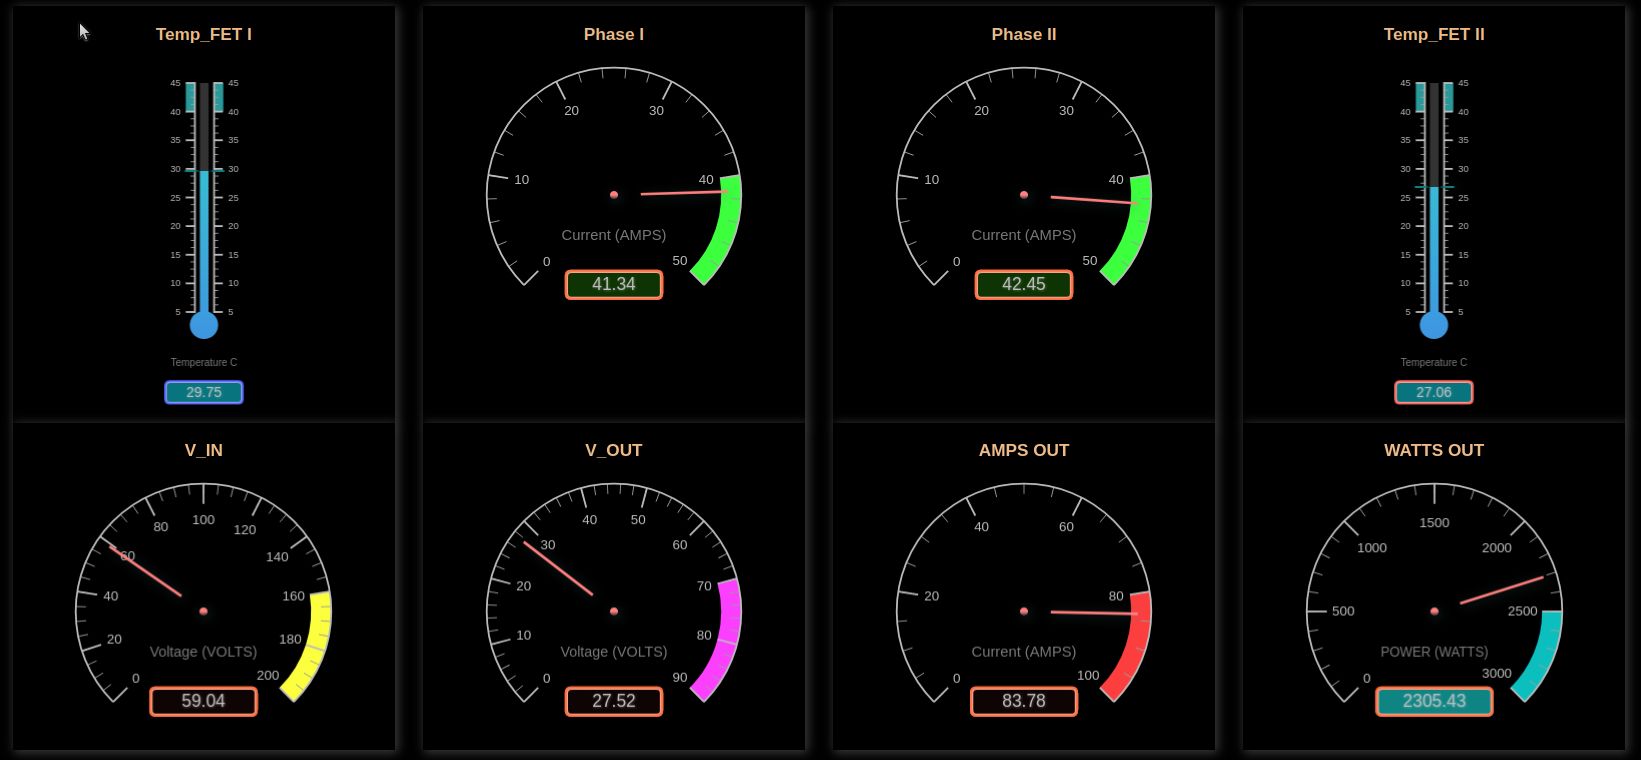Click the V_OUT Voltage (VOLTS) unit label
This screenshot has height=760, width=1641.
coord(614,651)
